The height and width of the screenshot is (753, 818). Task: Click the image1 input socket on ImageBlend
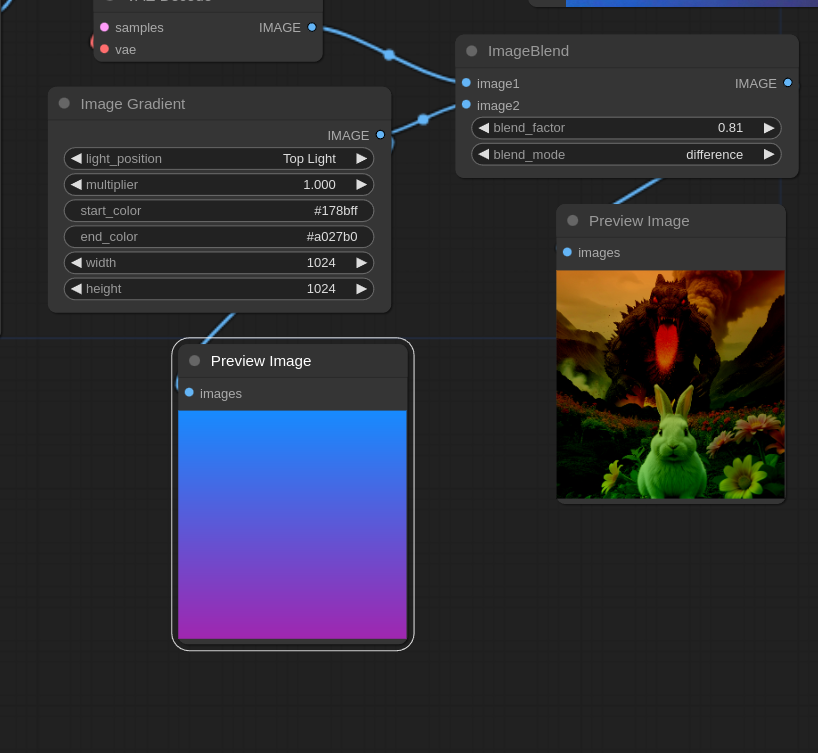click(x=466, y=83)
